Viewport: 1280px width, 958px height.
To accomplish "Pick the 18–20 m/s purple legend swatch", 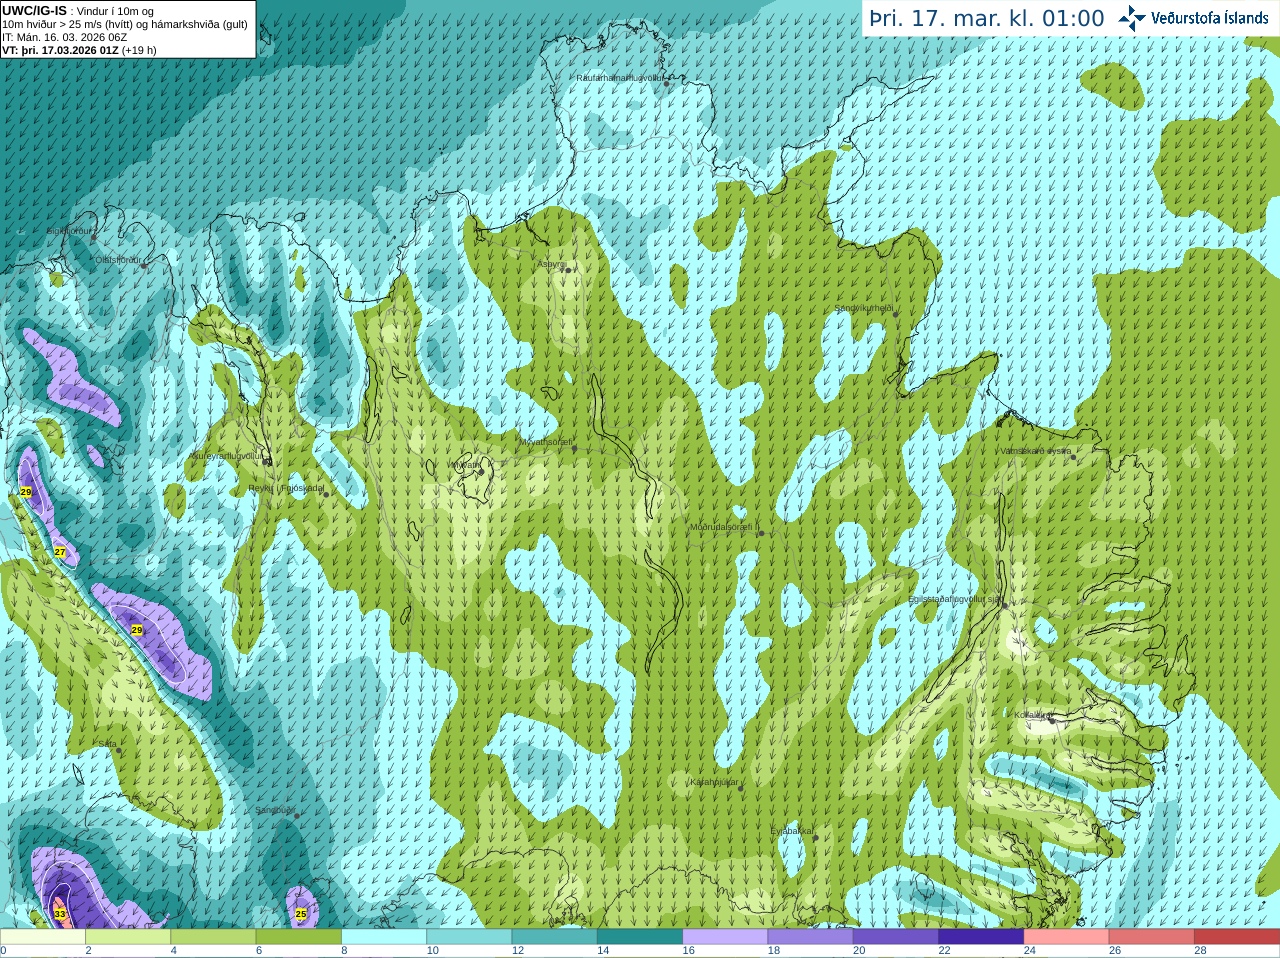I will pyautogui.click(x=811, y=937).
